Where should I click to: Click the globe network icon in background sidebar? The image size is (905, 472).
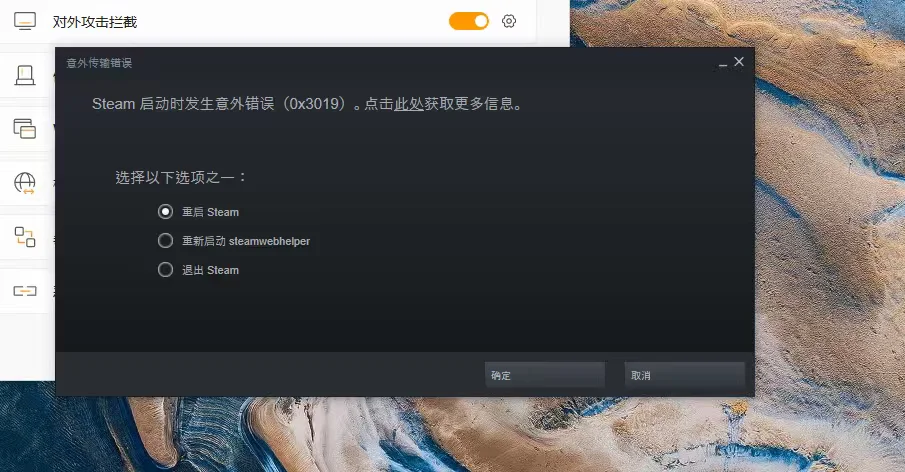coord(25,183)
